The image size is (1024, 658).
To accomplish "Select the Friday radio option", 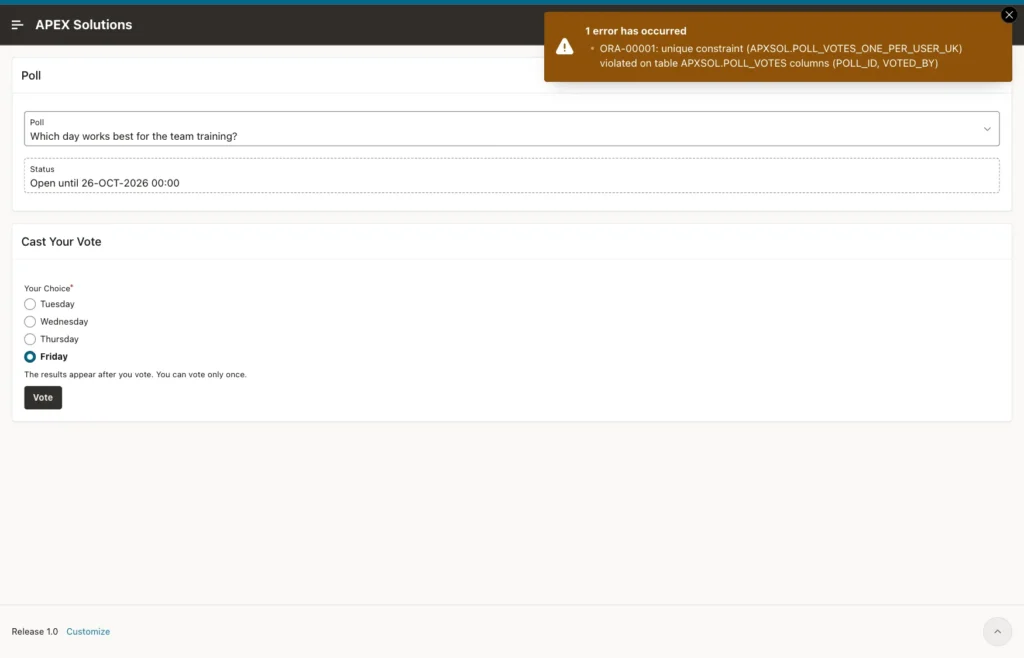I will (x=30, y=357).
